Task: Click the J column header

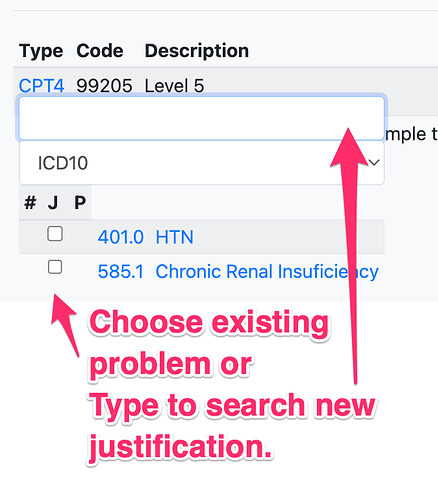Action: 53,202
